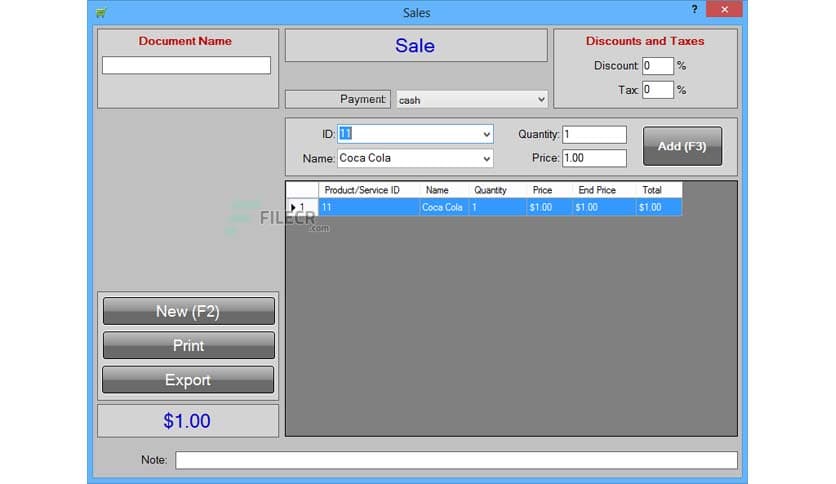Click the Quantity input field
Image resolution: width=836 pixels, height=484 pixels.
[x=594, y=134]
